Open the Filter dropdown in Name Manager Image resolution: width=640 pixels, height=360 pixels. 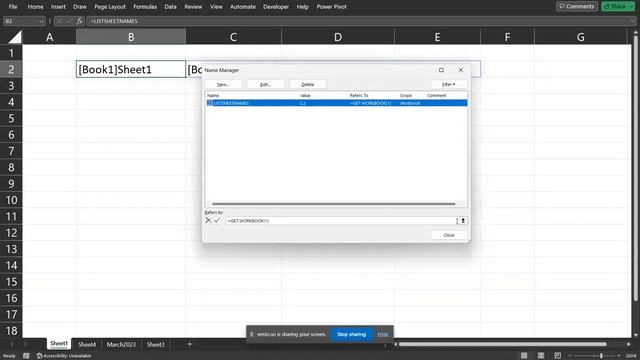[449, 84]
